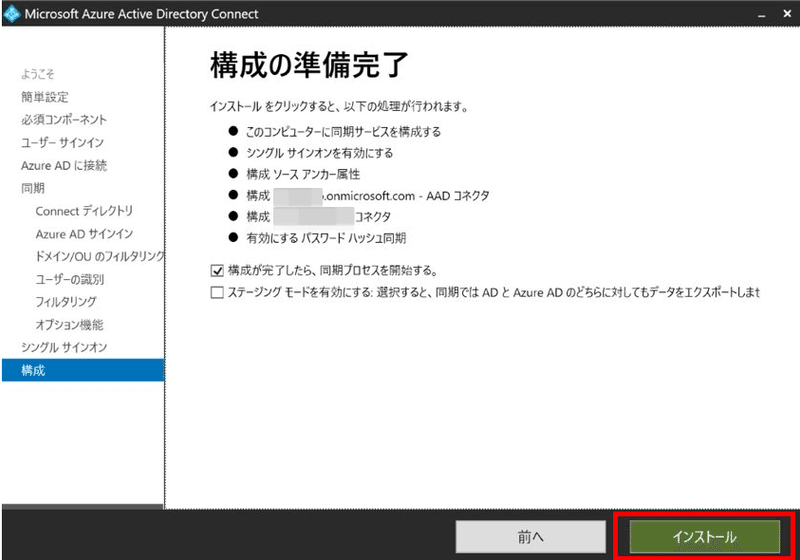Viewport: 800px width, 560px height.
Task: Click the onmicrosoft.com - AAD コネクタ line
Action: click(x=368, y=195)
